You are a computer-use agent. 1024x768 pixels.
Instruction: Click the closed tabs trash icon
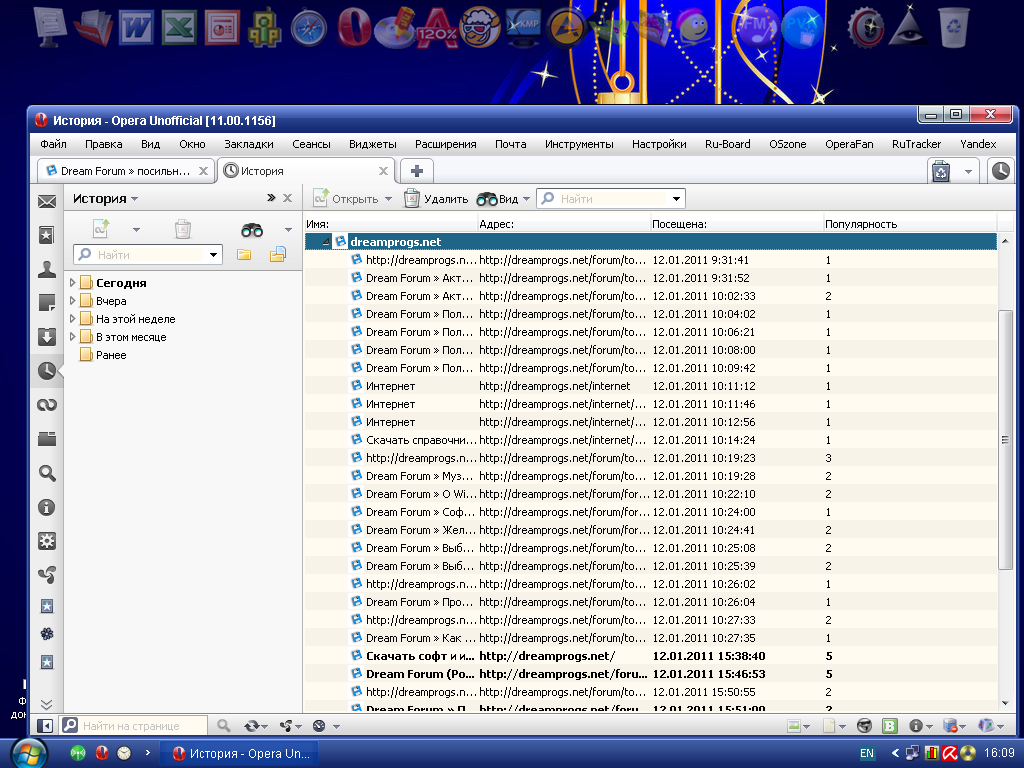point(940,172)
